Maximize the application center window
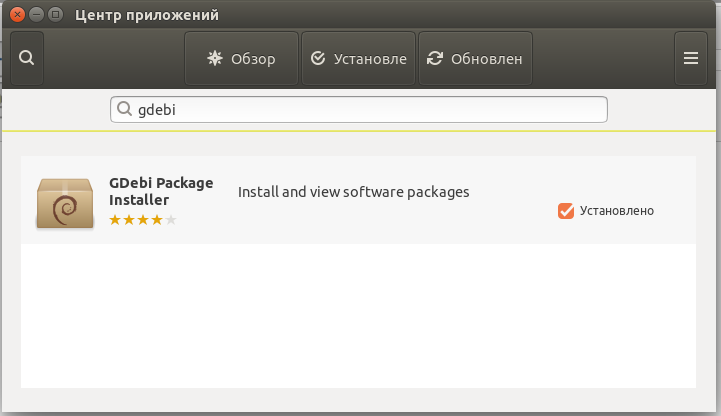721x416 pixels. click(54, 15)
